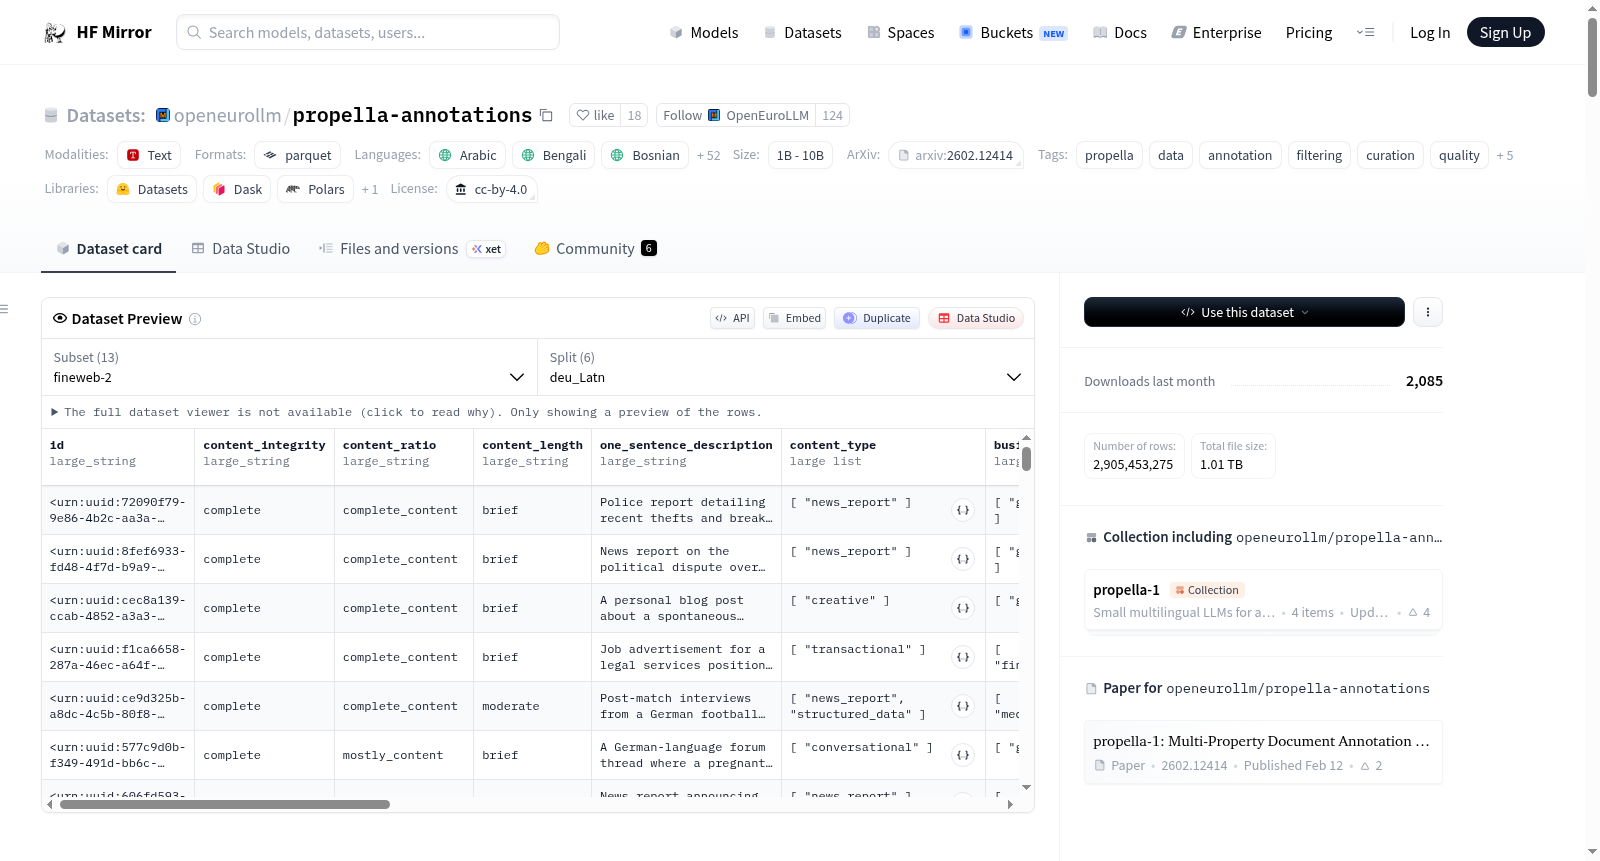Show the 1 additional library

(370, 189)
